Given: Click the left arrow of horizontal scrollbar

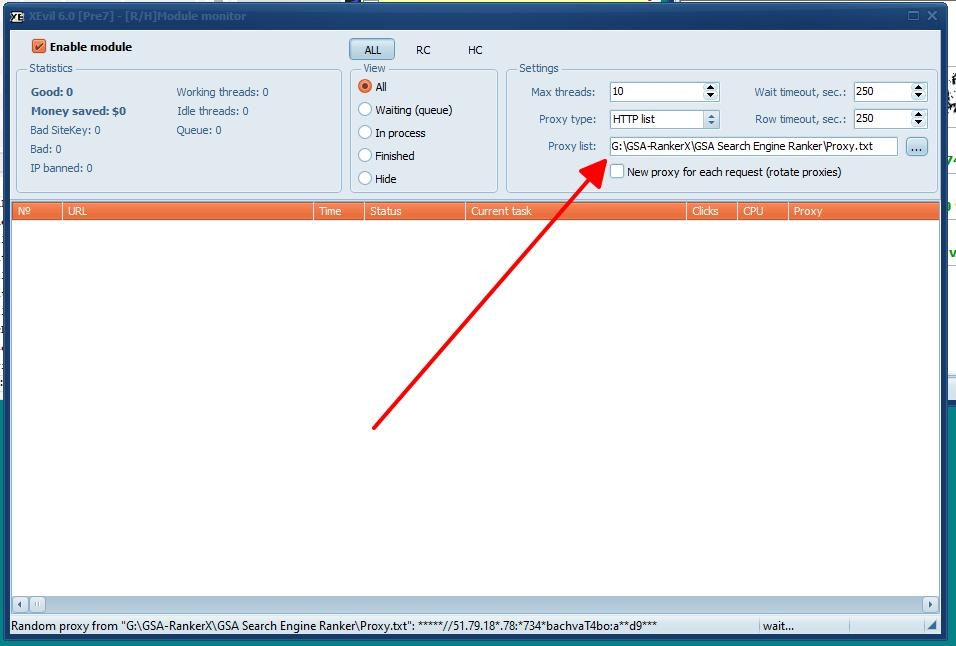Looking at the screenshot, I should pyautogui.click(x=19, y=605).
